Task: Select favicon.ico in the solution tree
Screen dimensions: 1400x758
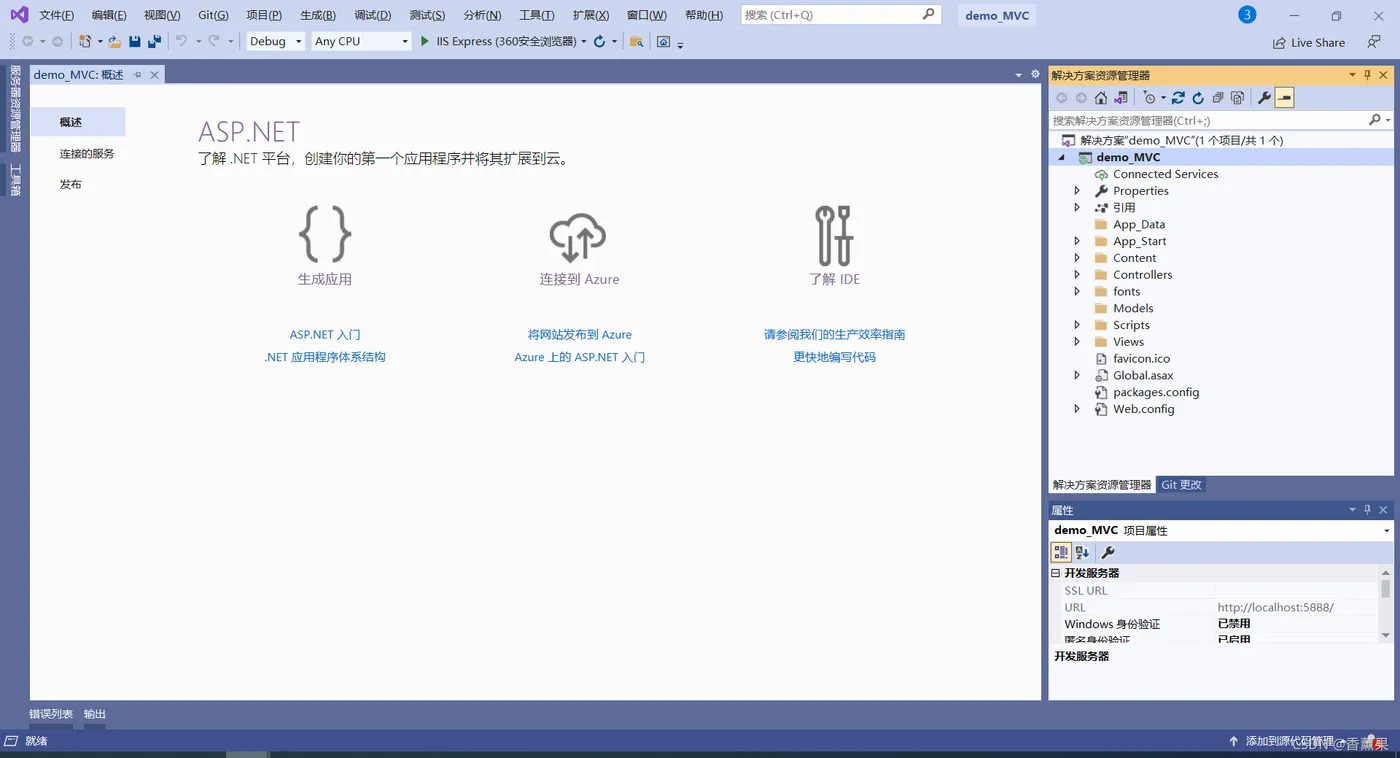Action: 1141,359
